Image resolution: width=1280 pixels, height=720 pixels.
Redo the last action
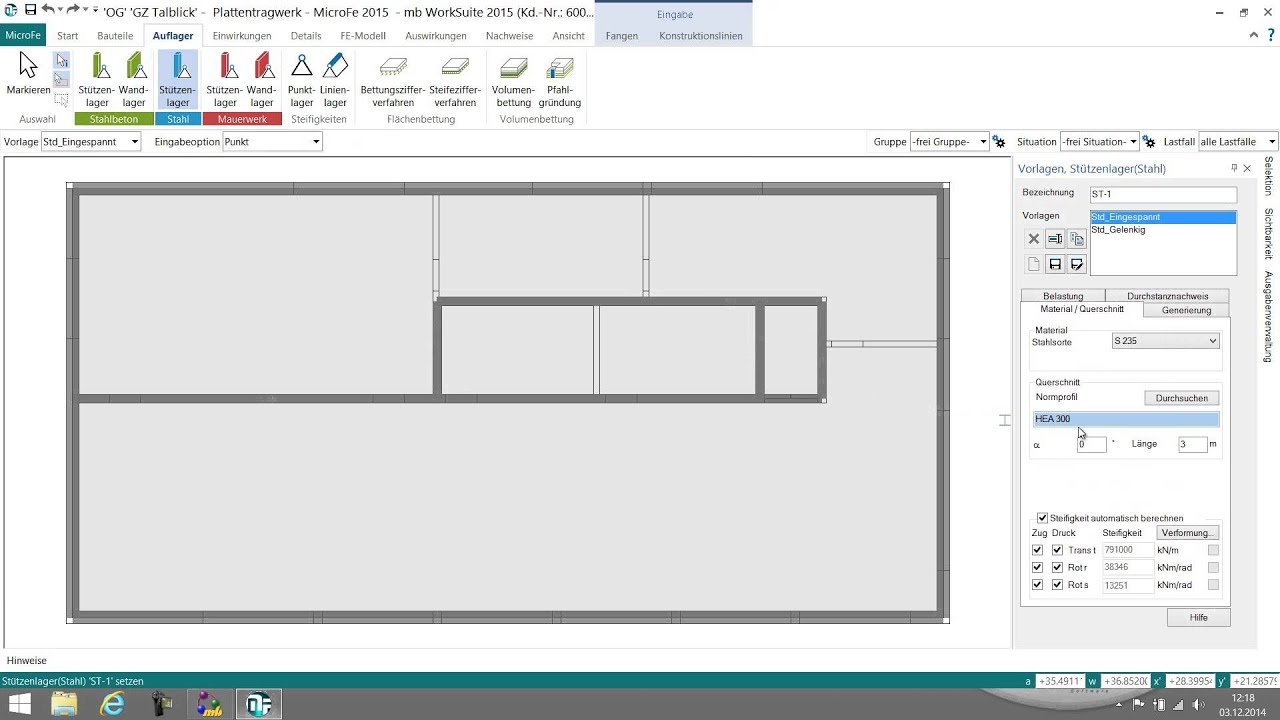pyautogui.click(x=72, y=10)
